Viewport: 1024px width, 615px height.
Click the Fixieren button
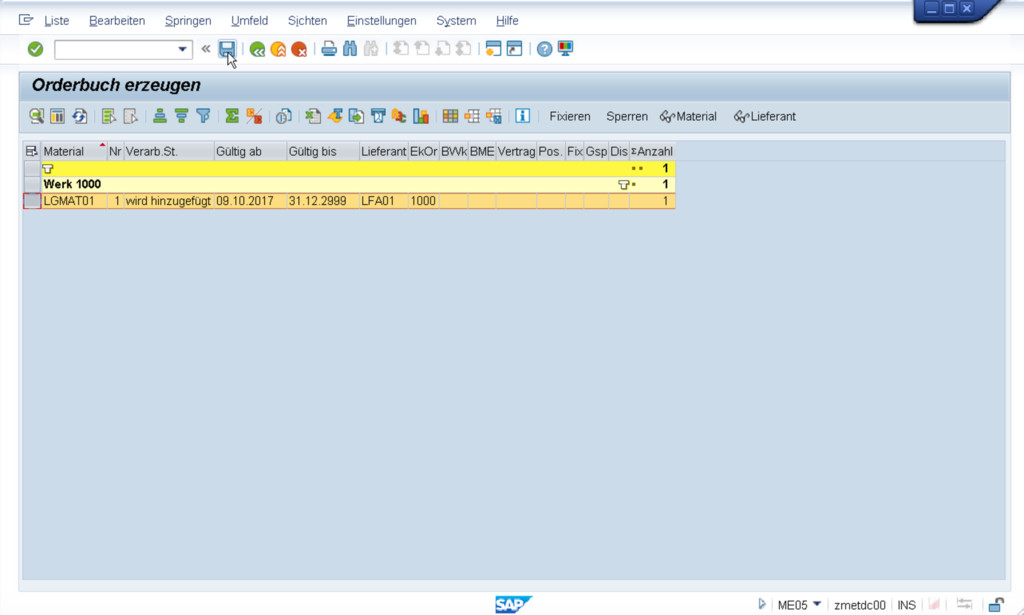(x=569, y=116)
